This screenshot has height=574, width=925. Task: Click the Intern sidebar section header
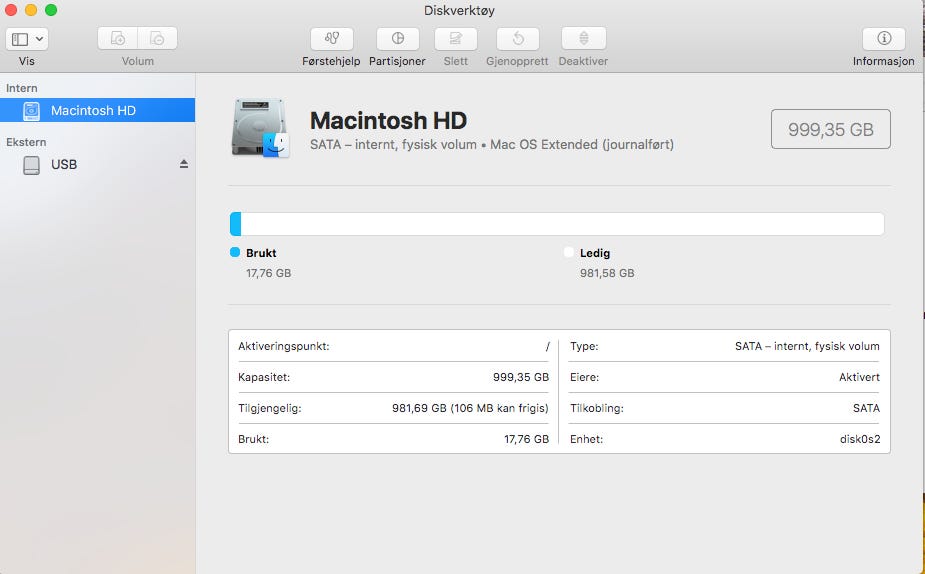point(22,88)
